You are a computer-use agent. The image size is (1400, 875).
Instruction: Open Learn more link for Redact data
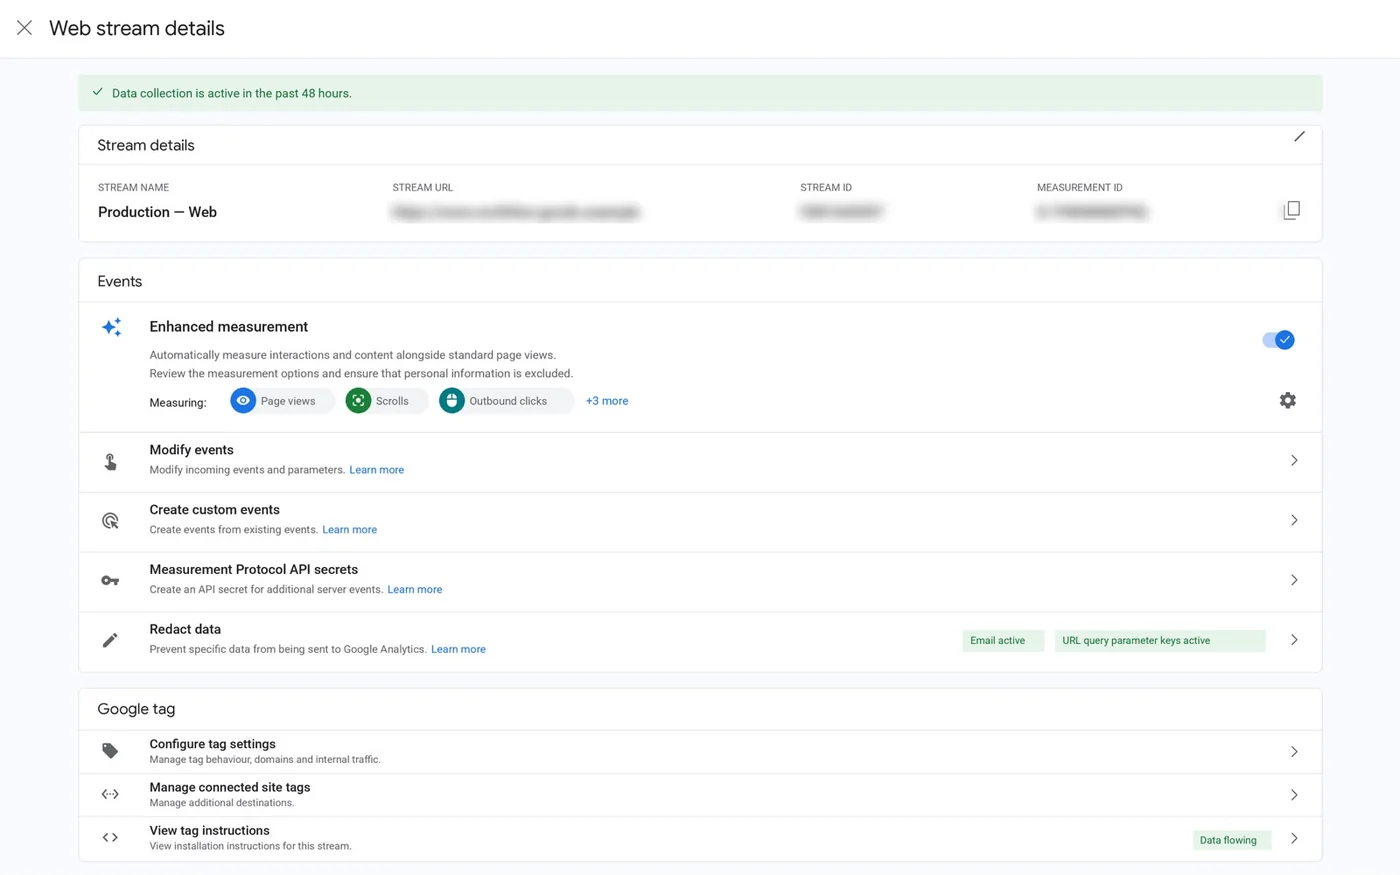pyautogui.click(x=459, y=650)
